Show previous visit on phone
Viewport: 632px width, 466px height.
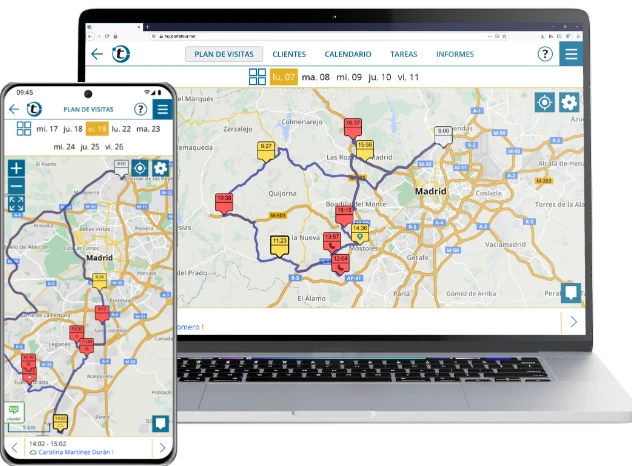coord(15,447)
